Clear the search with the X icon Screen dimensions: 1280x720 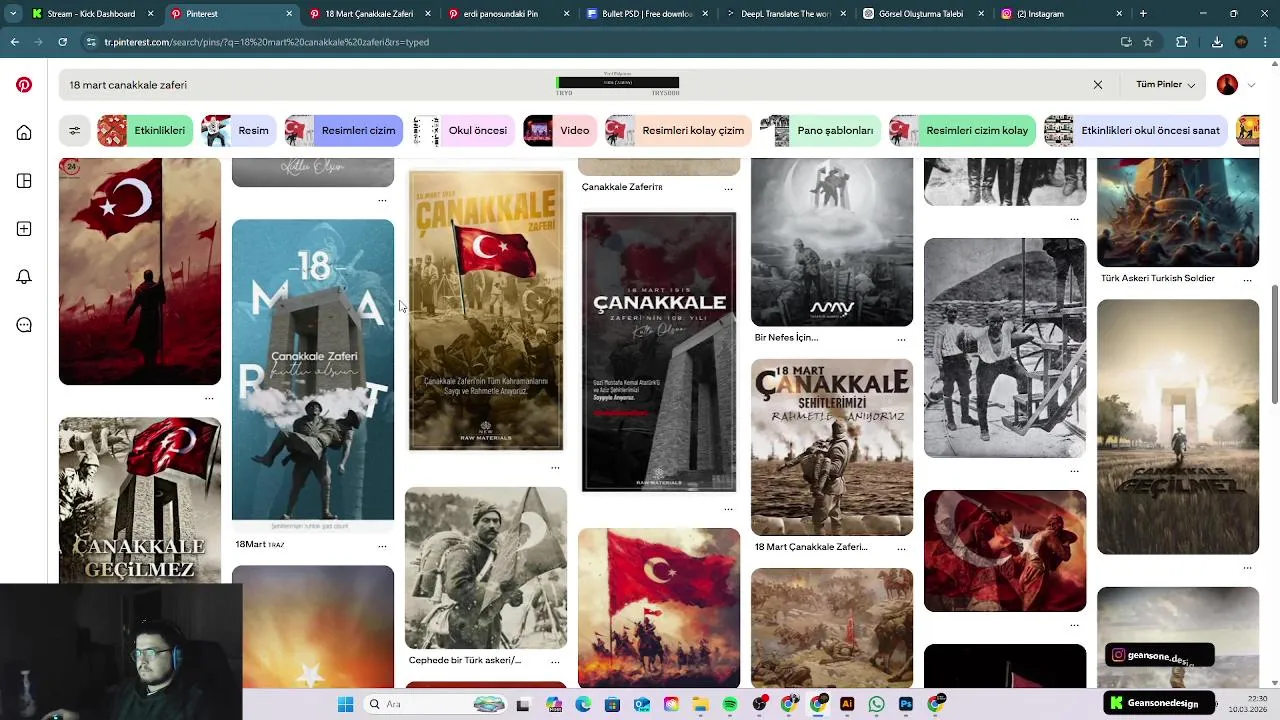point(1098,85)
